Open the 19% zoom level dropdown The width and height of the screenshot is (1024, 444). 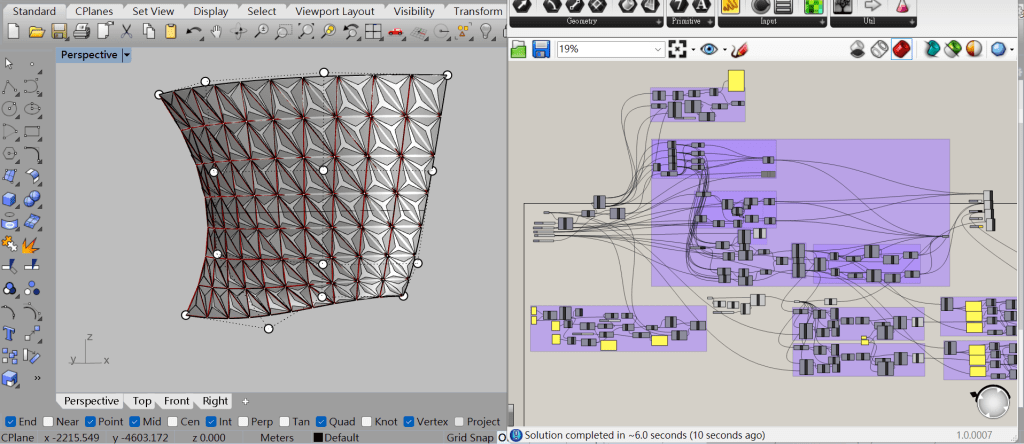658,49
